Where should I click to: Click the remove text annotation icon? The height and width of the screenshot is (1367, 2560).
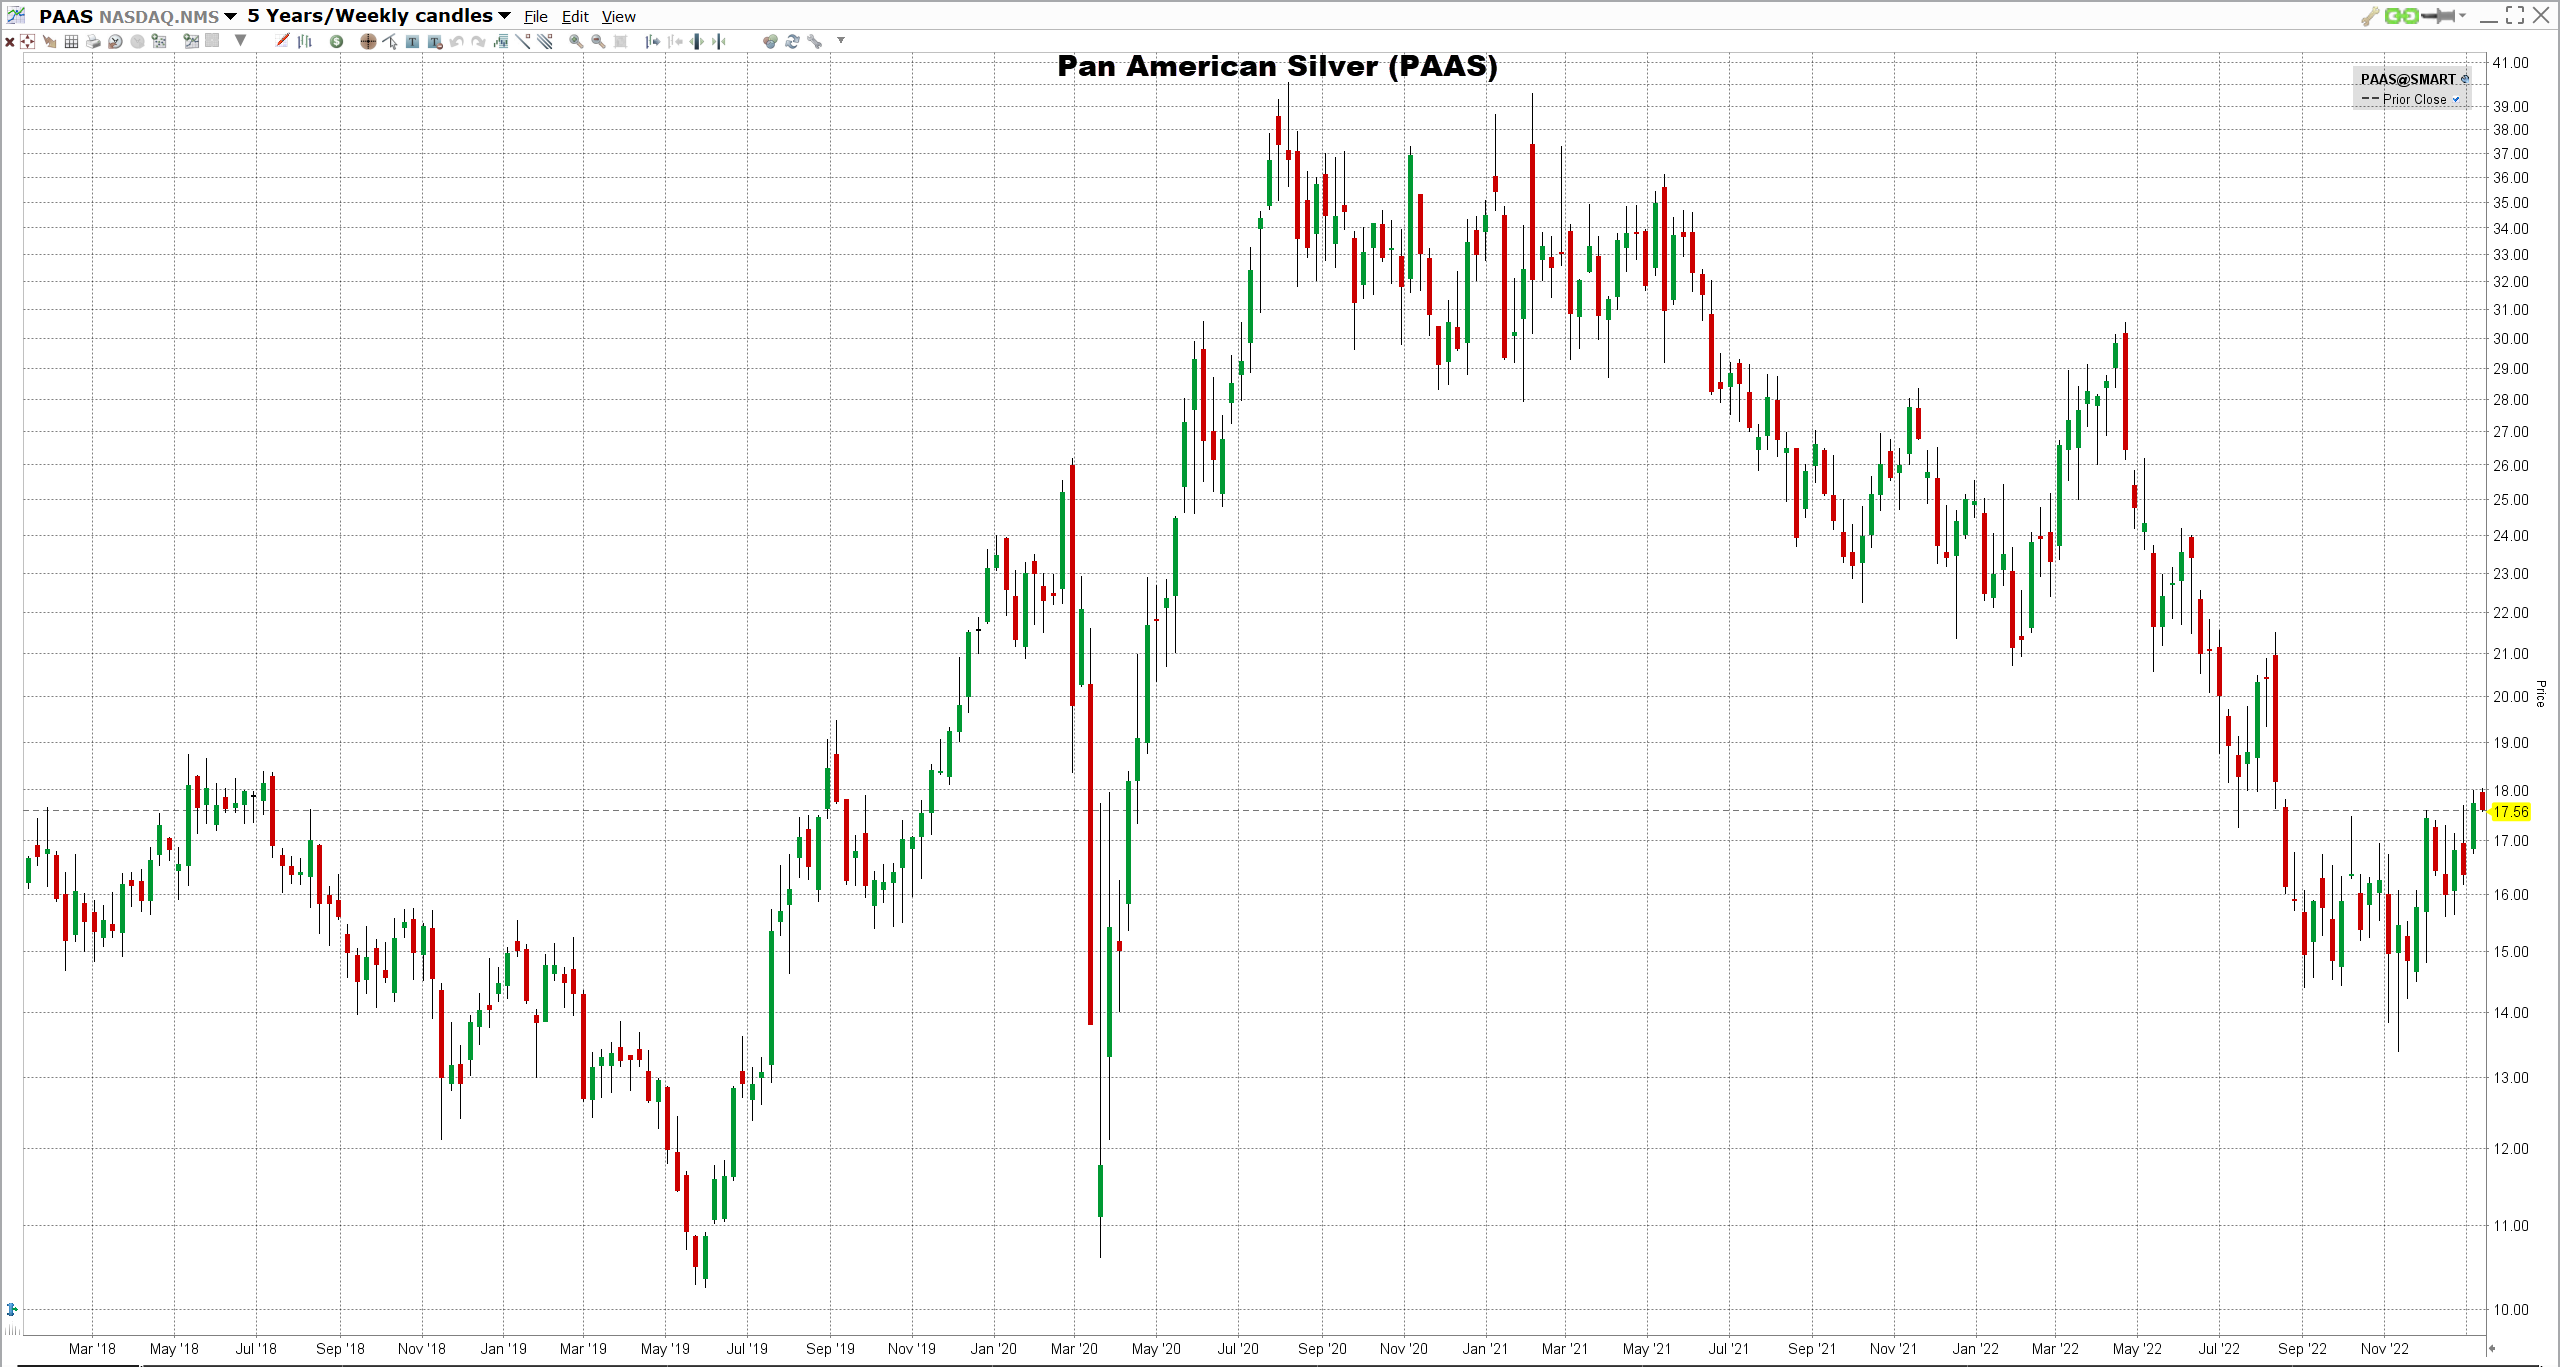pos(435,42)
